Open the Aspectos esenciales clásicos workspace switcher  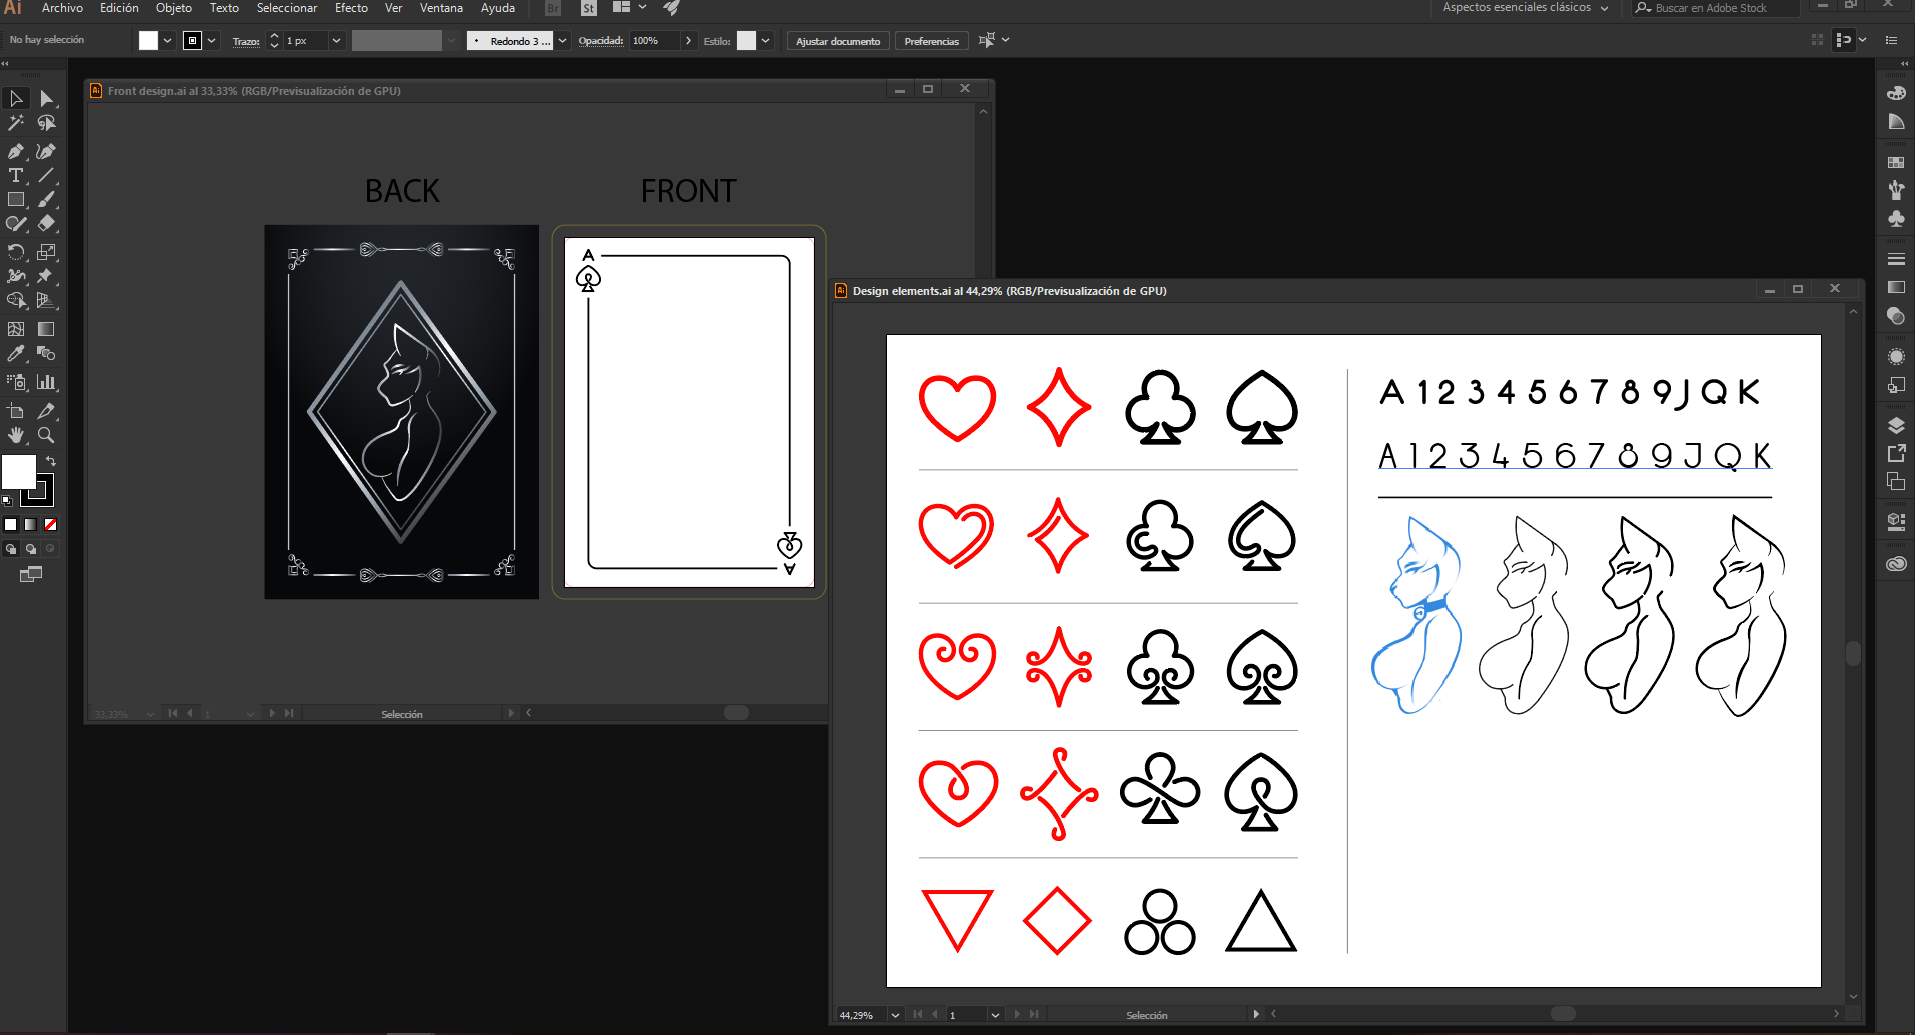(1526, 8)
